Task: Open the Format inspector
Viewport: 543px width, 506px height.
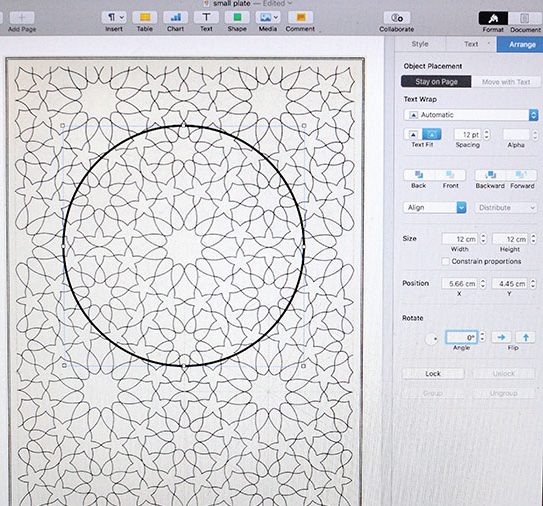Action: pos(493,18)
